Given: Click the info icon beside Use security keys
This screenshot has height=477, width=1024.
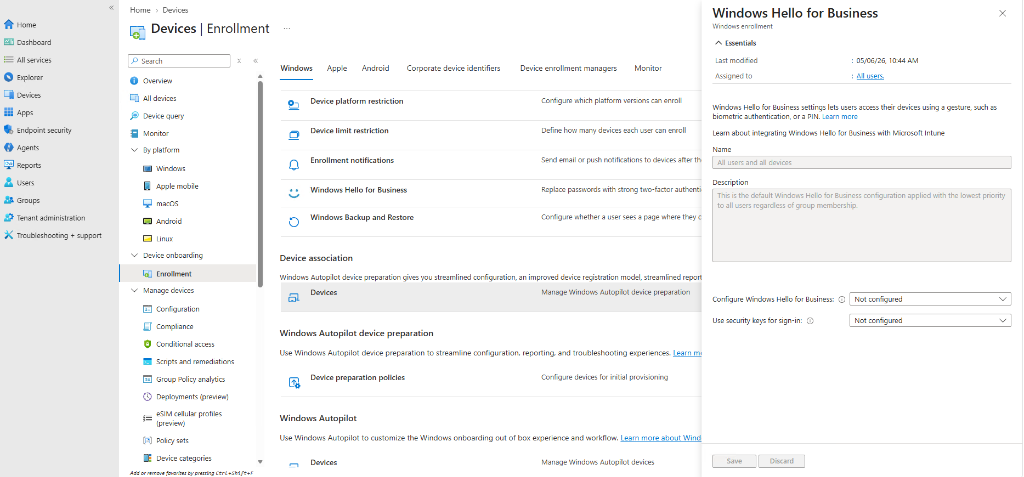Looking at the screenshot, I should point(810,321).
